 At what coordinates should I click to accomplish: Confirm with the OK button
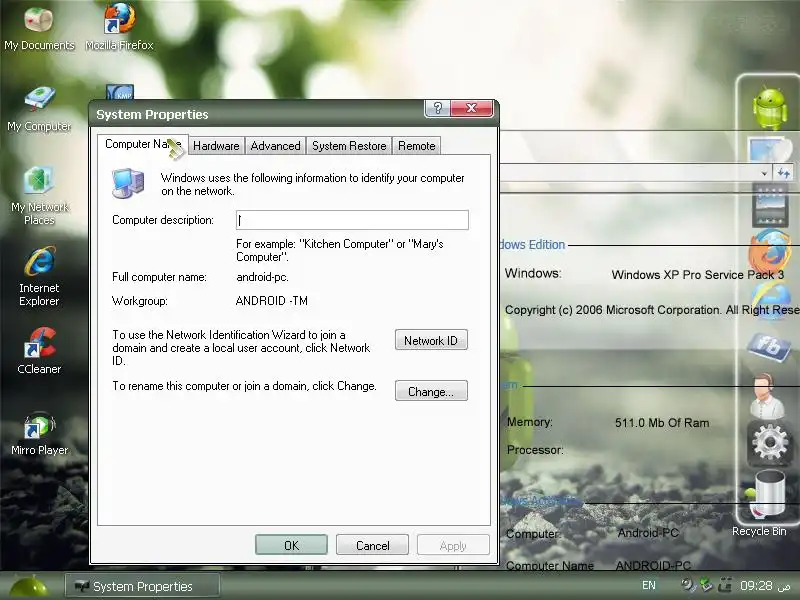click(x=291, y=545)
